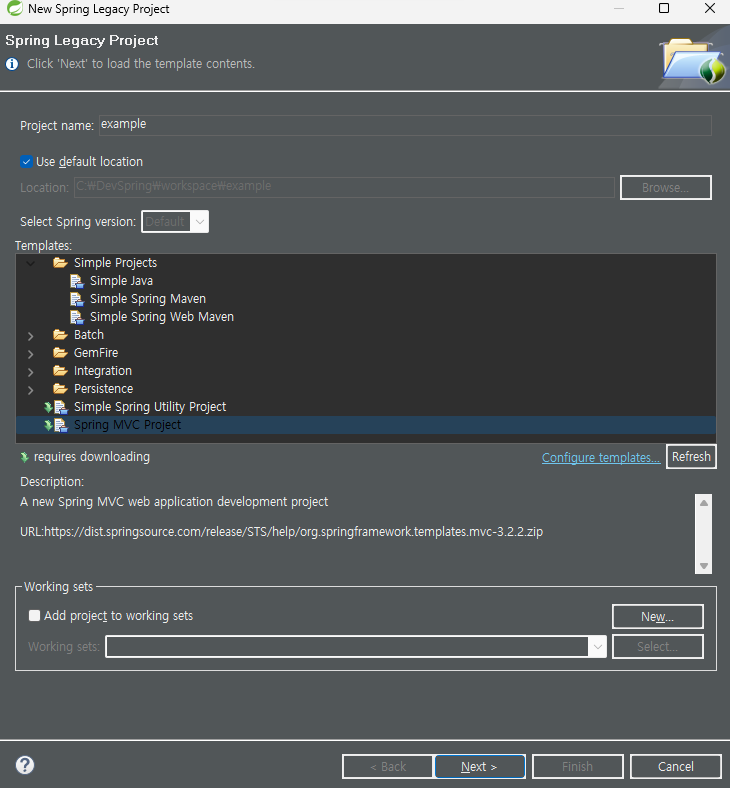Click the Refresh templates button
This screenshot has width=730, height=788.
pos(691,457)
